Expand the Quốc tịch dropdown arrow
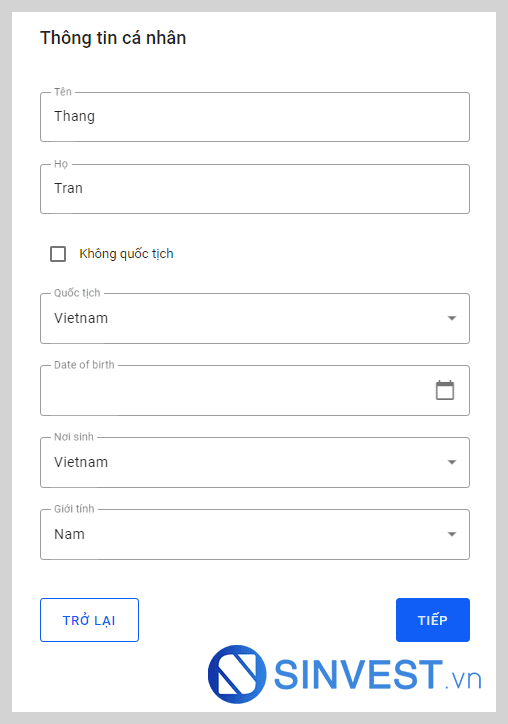Screen dimensions: 508x724 click(x=452, y=318)
